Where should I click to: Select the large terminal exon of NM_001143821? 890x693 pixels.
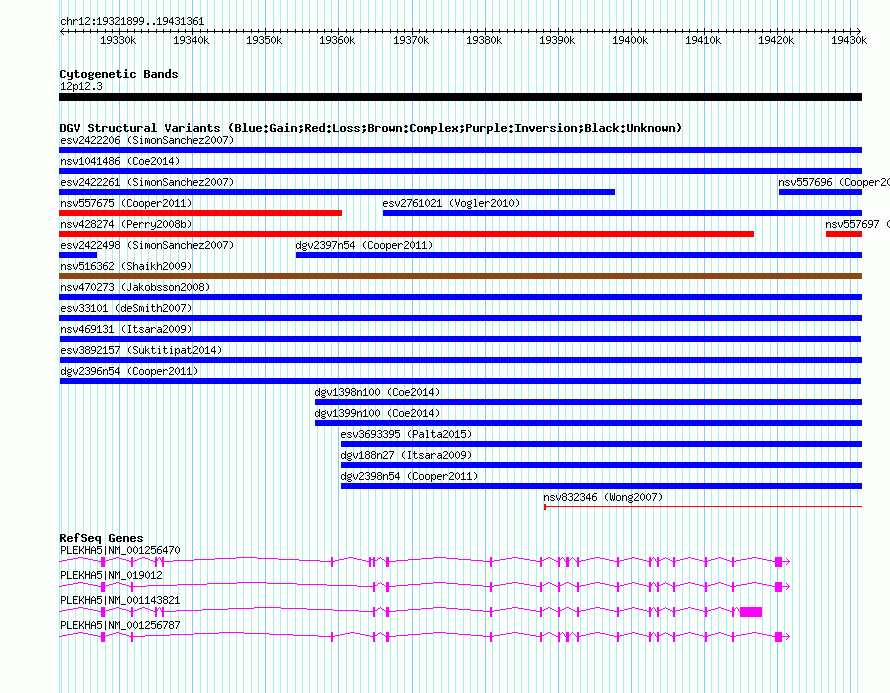pos(751,612)
